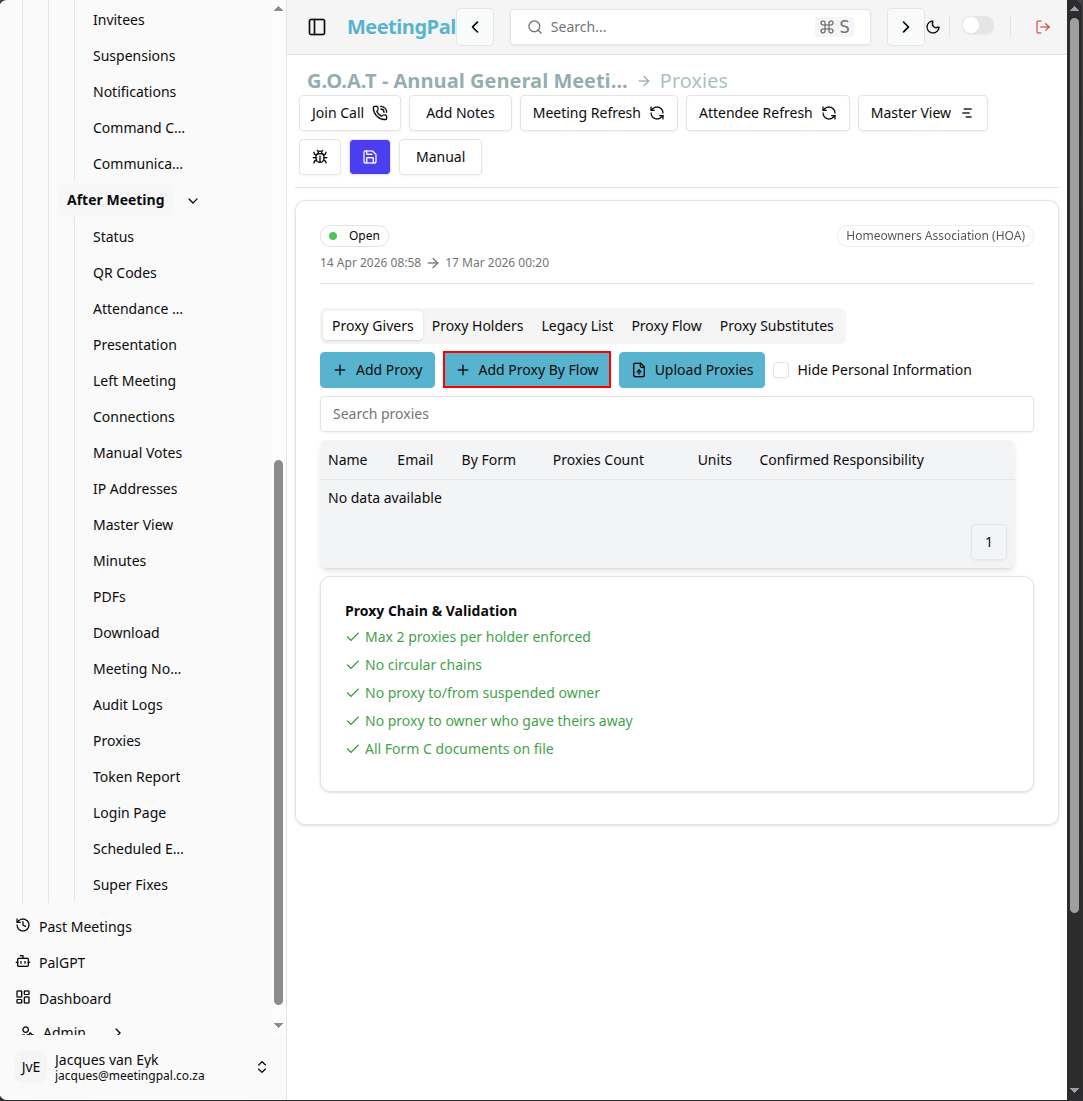Open Token Report in the sidebar

point(136,777)
